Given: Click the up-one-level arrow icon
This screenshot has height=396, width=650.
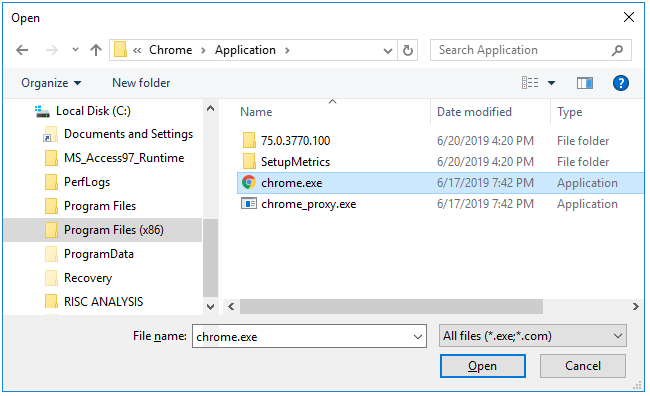Looking at the screenshot, I should click(x=96, y=50).
